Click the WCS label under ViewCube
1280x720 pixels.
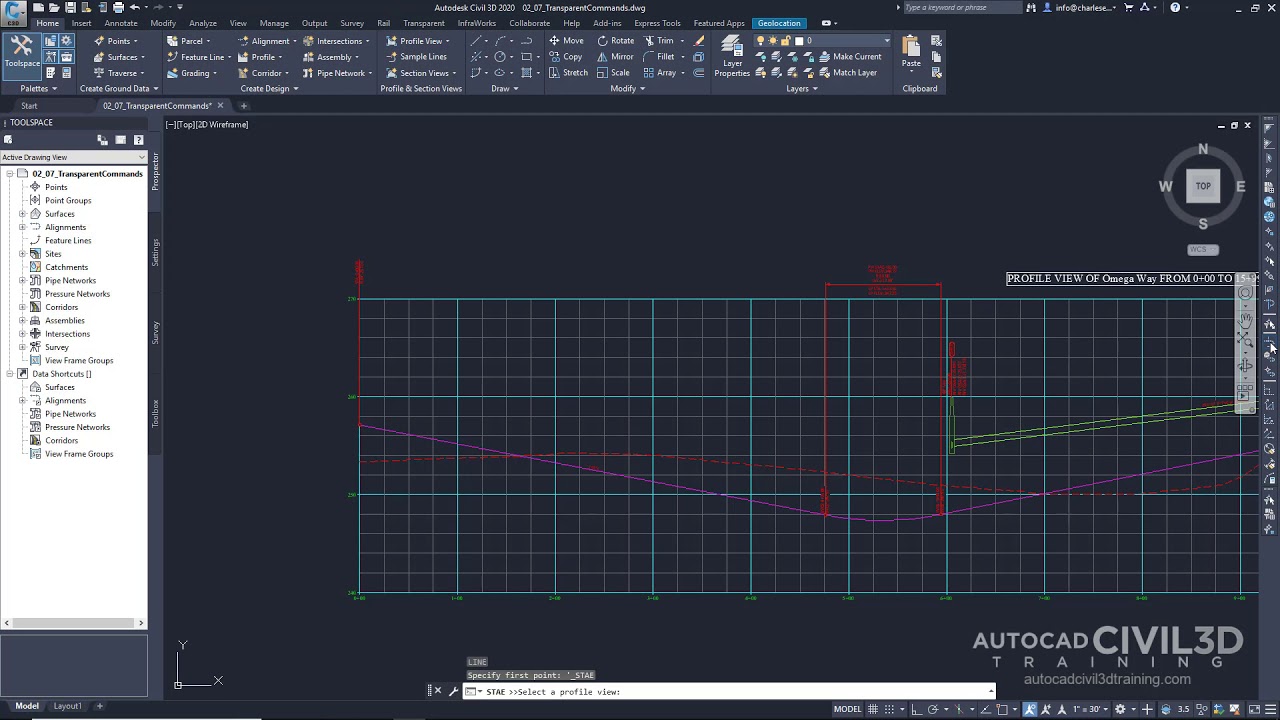pos(1202,250)
